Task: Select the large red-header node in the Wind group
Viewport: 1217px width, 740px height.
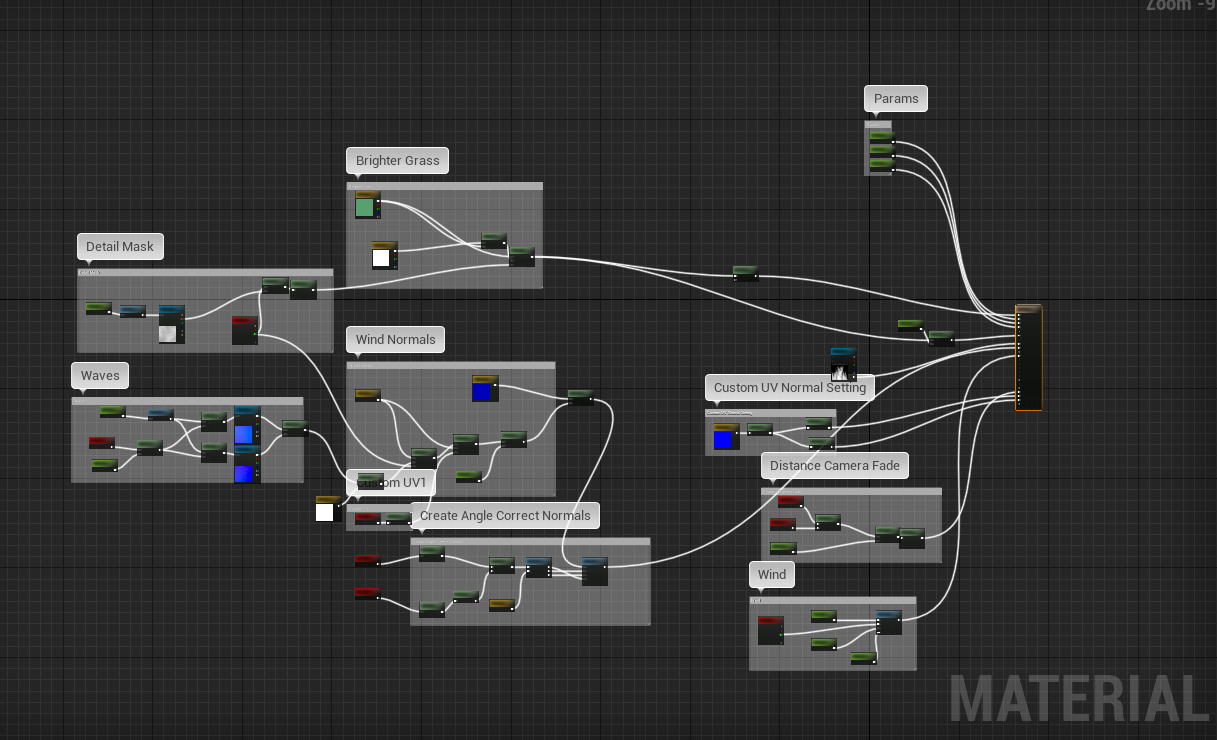Action: [x=770, y=630]
